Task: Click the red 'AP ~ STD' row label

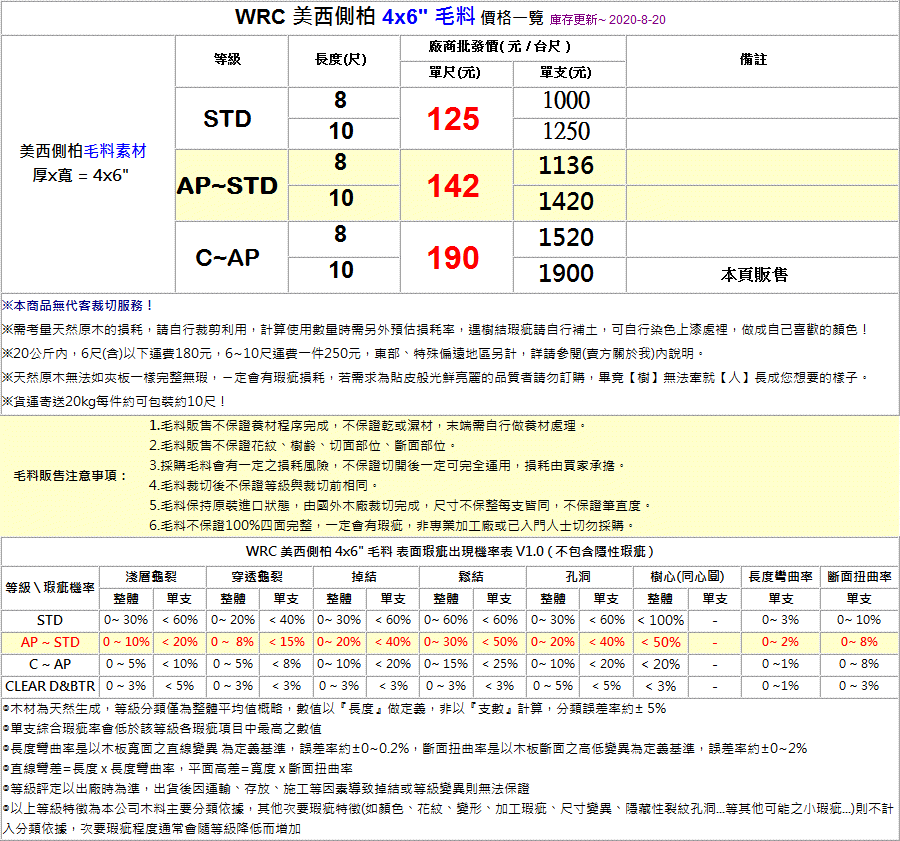Action: coord(50,642)
